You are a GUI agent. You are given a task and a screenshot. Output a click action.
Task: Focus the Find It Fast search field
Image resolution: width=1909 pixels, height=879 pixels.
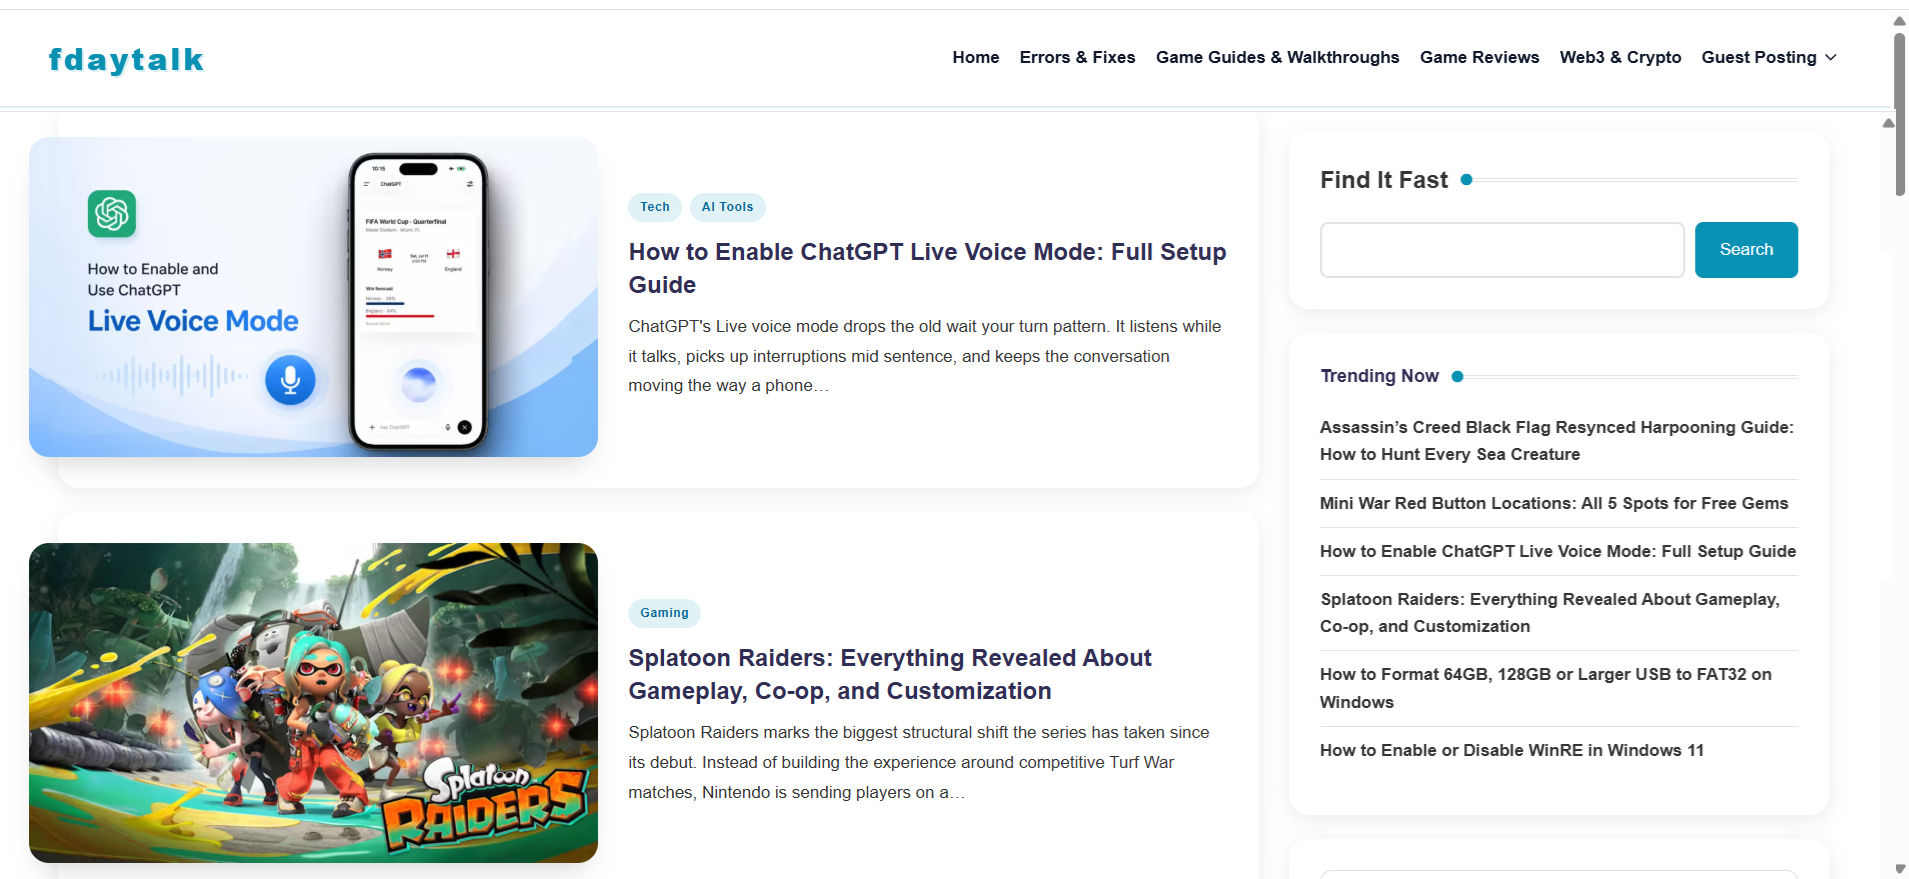(x=1502, y=250)
